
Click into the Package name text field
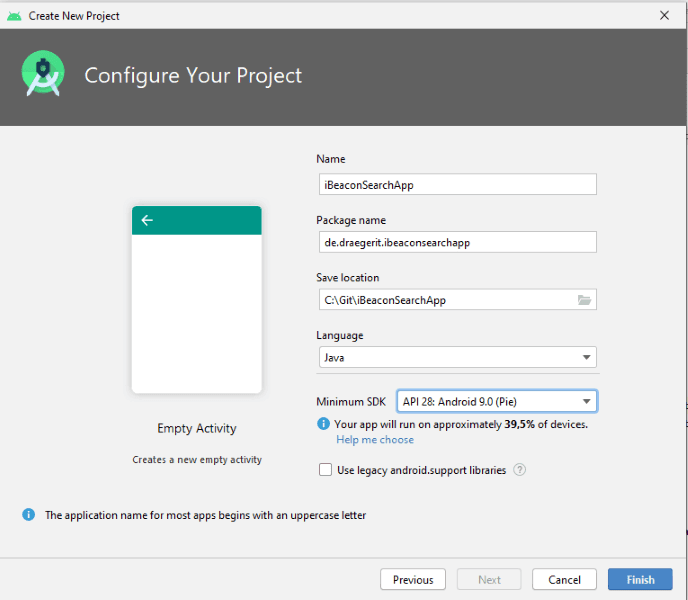tap(456, 242)
